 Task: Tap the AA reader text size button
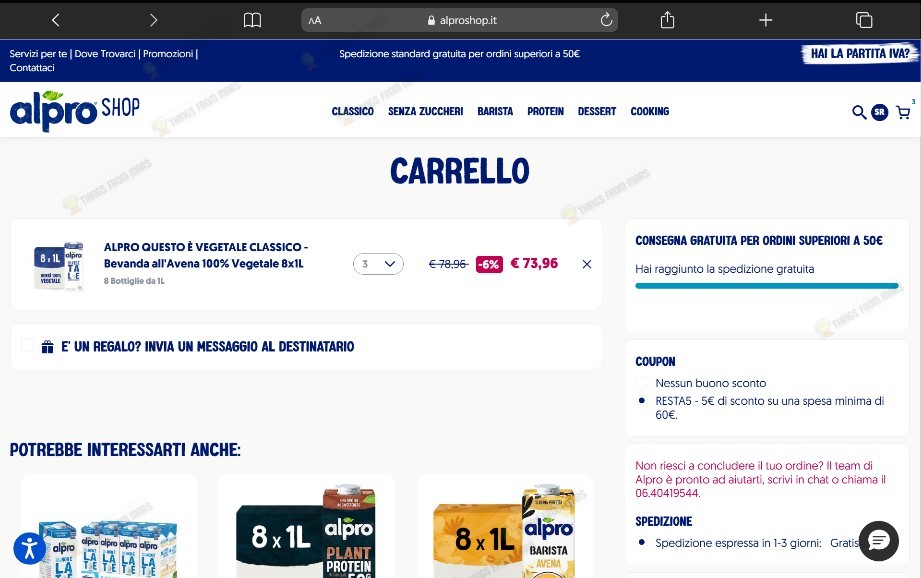(x=315, y=21)
